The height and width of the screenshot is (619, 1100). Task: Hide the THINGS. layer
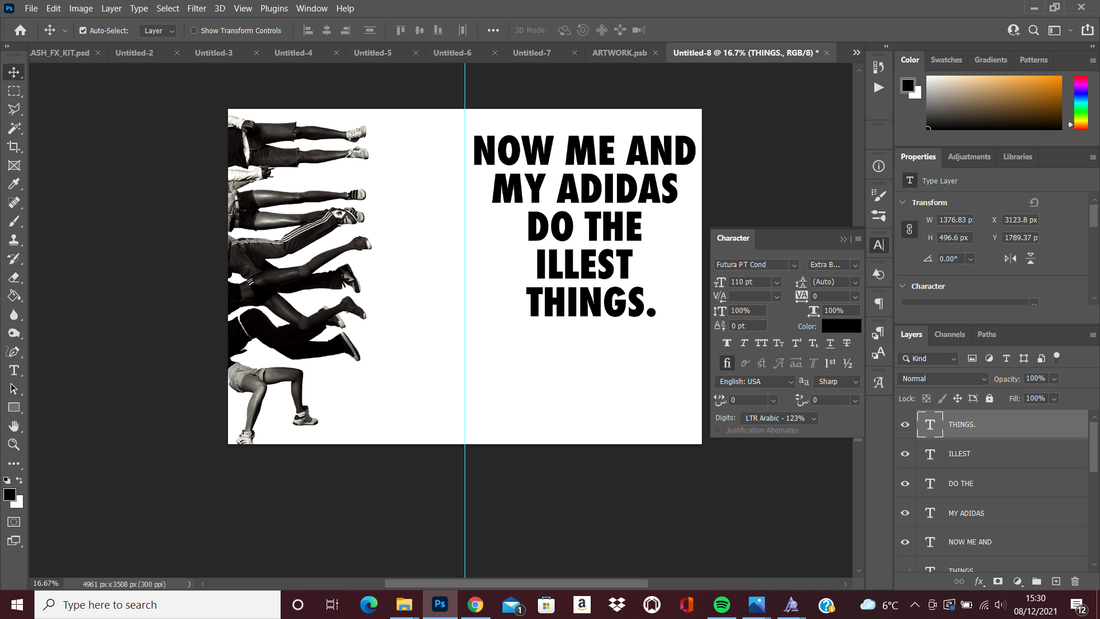pyautogui.click(x=905, y=425)
